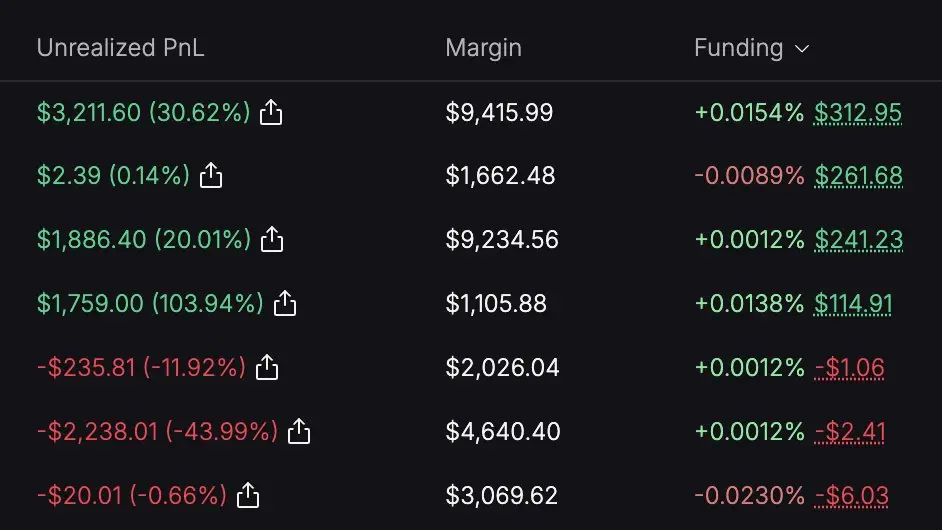
Task: Click share icon next to $2.39 PnL
Action: click(211, 177)
